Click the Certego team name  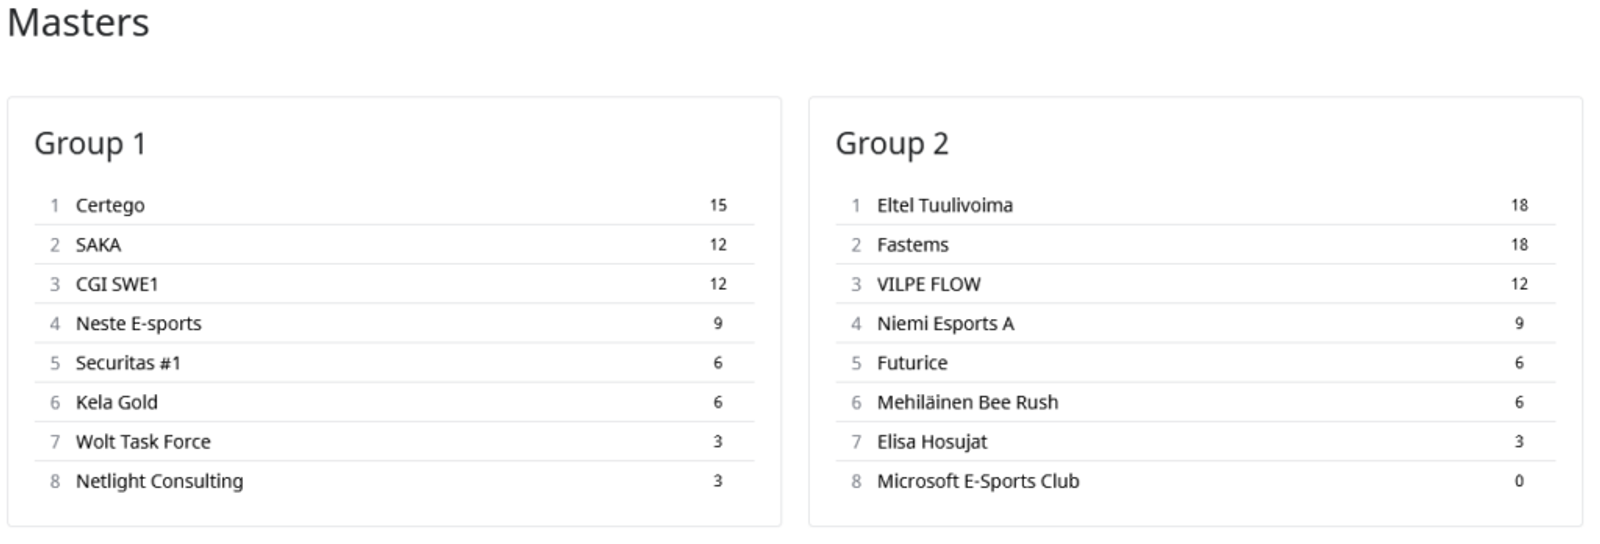(110, 205)
